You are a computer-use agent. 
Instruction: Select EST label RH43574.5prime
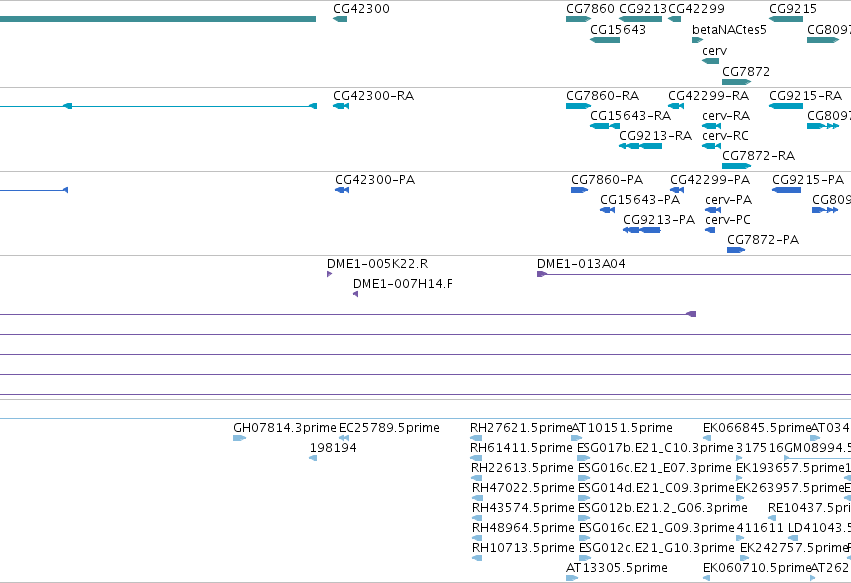[523, 508]
